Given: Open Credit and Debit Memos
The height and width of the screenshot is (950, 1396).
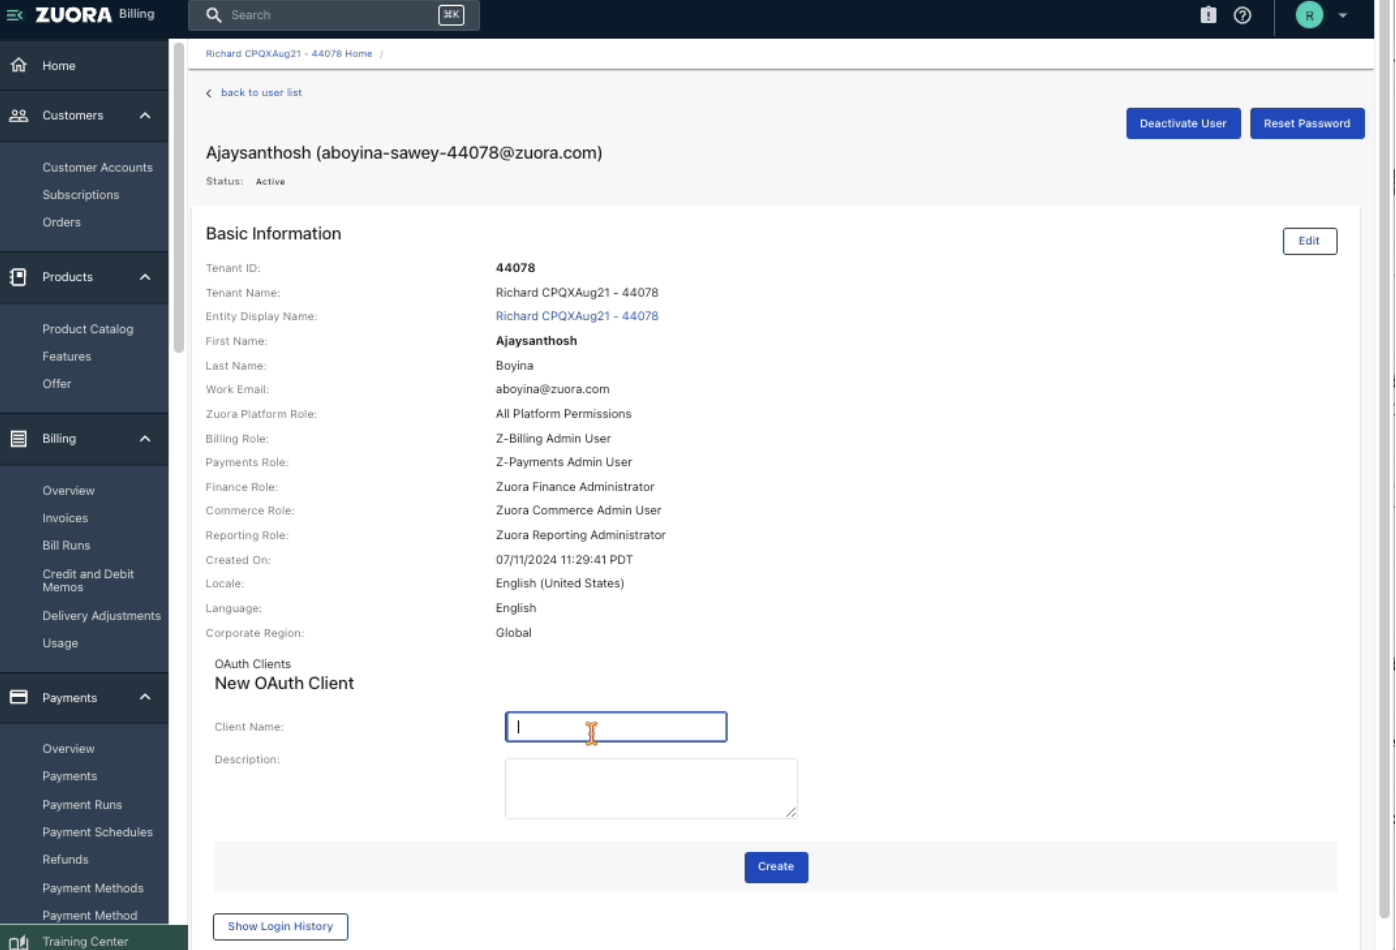Looking at the screenshot, I should tap(88, 580).
